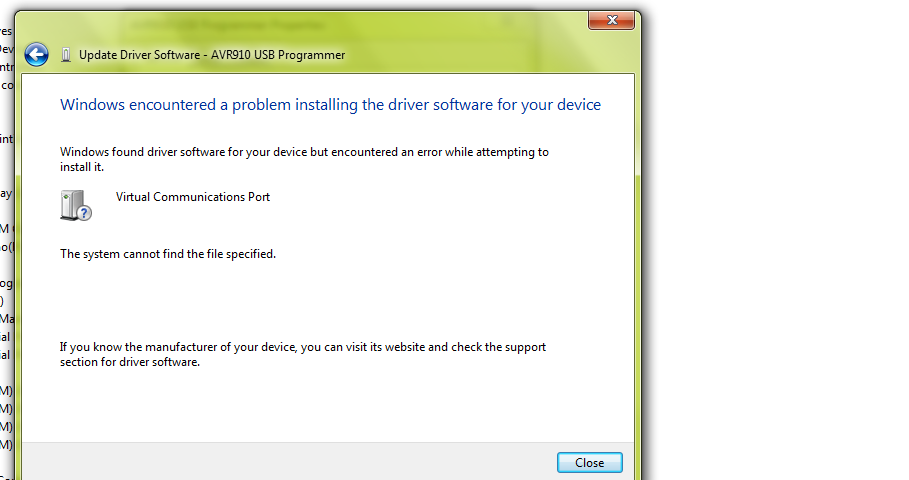Screen dimensions: 909x480
Task: Select the Virtual Communications Port label
Action: (193, 197)
